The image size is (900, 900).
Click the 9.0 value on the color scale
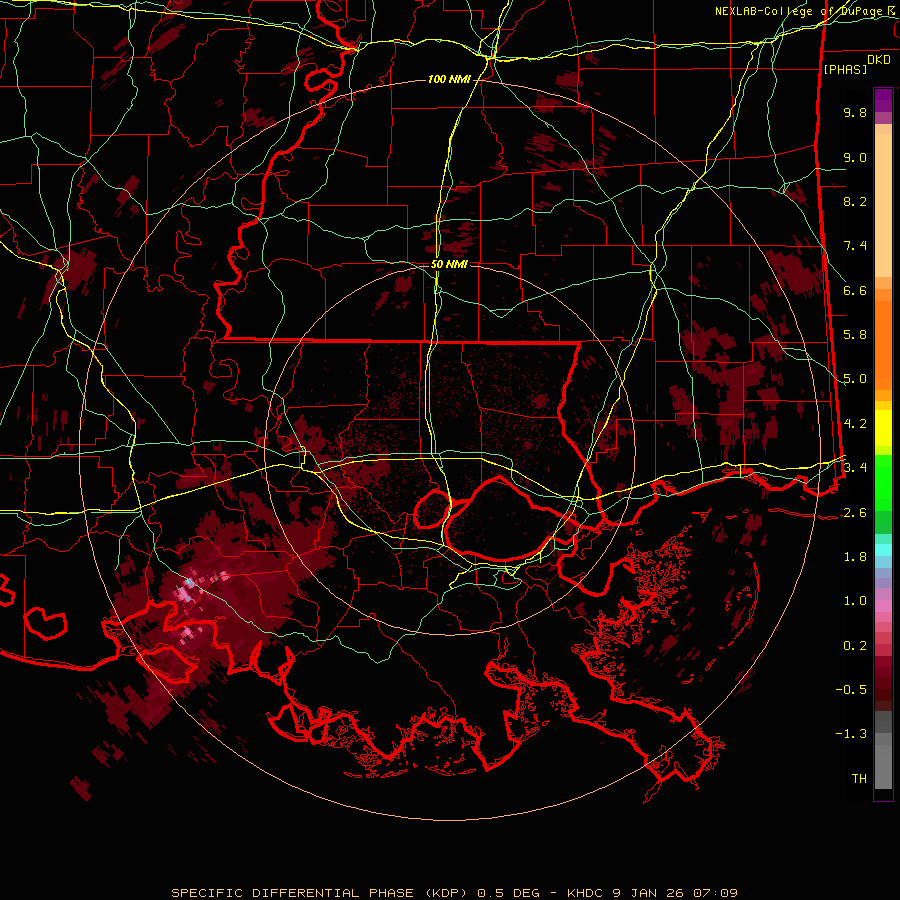click(x=855, y=157)
